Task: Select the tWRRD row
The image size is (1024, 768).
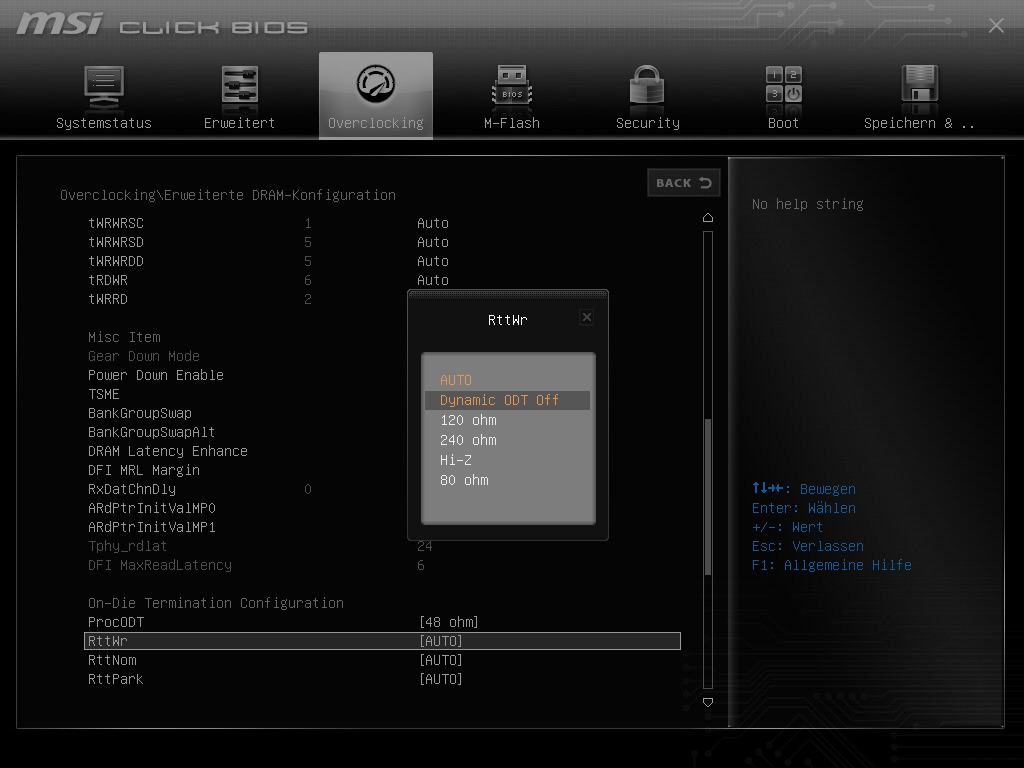Action: click(x=108, y=299)
